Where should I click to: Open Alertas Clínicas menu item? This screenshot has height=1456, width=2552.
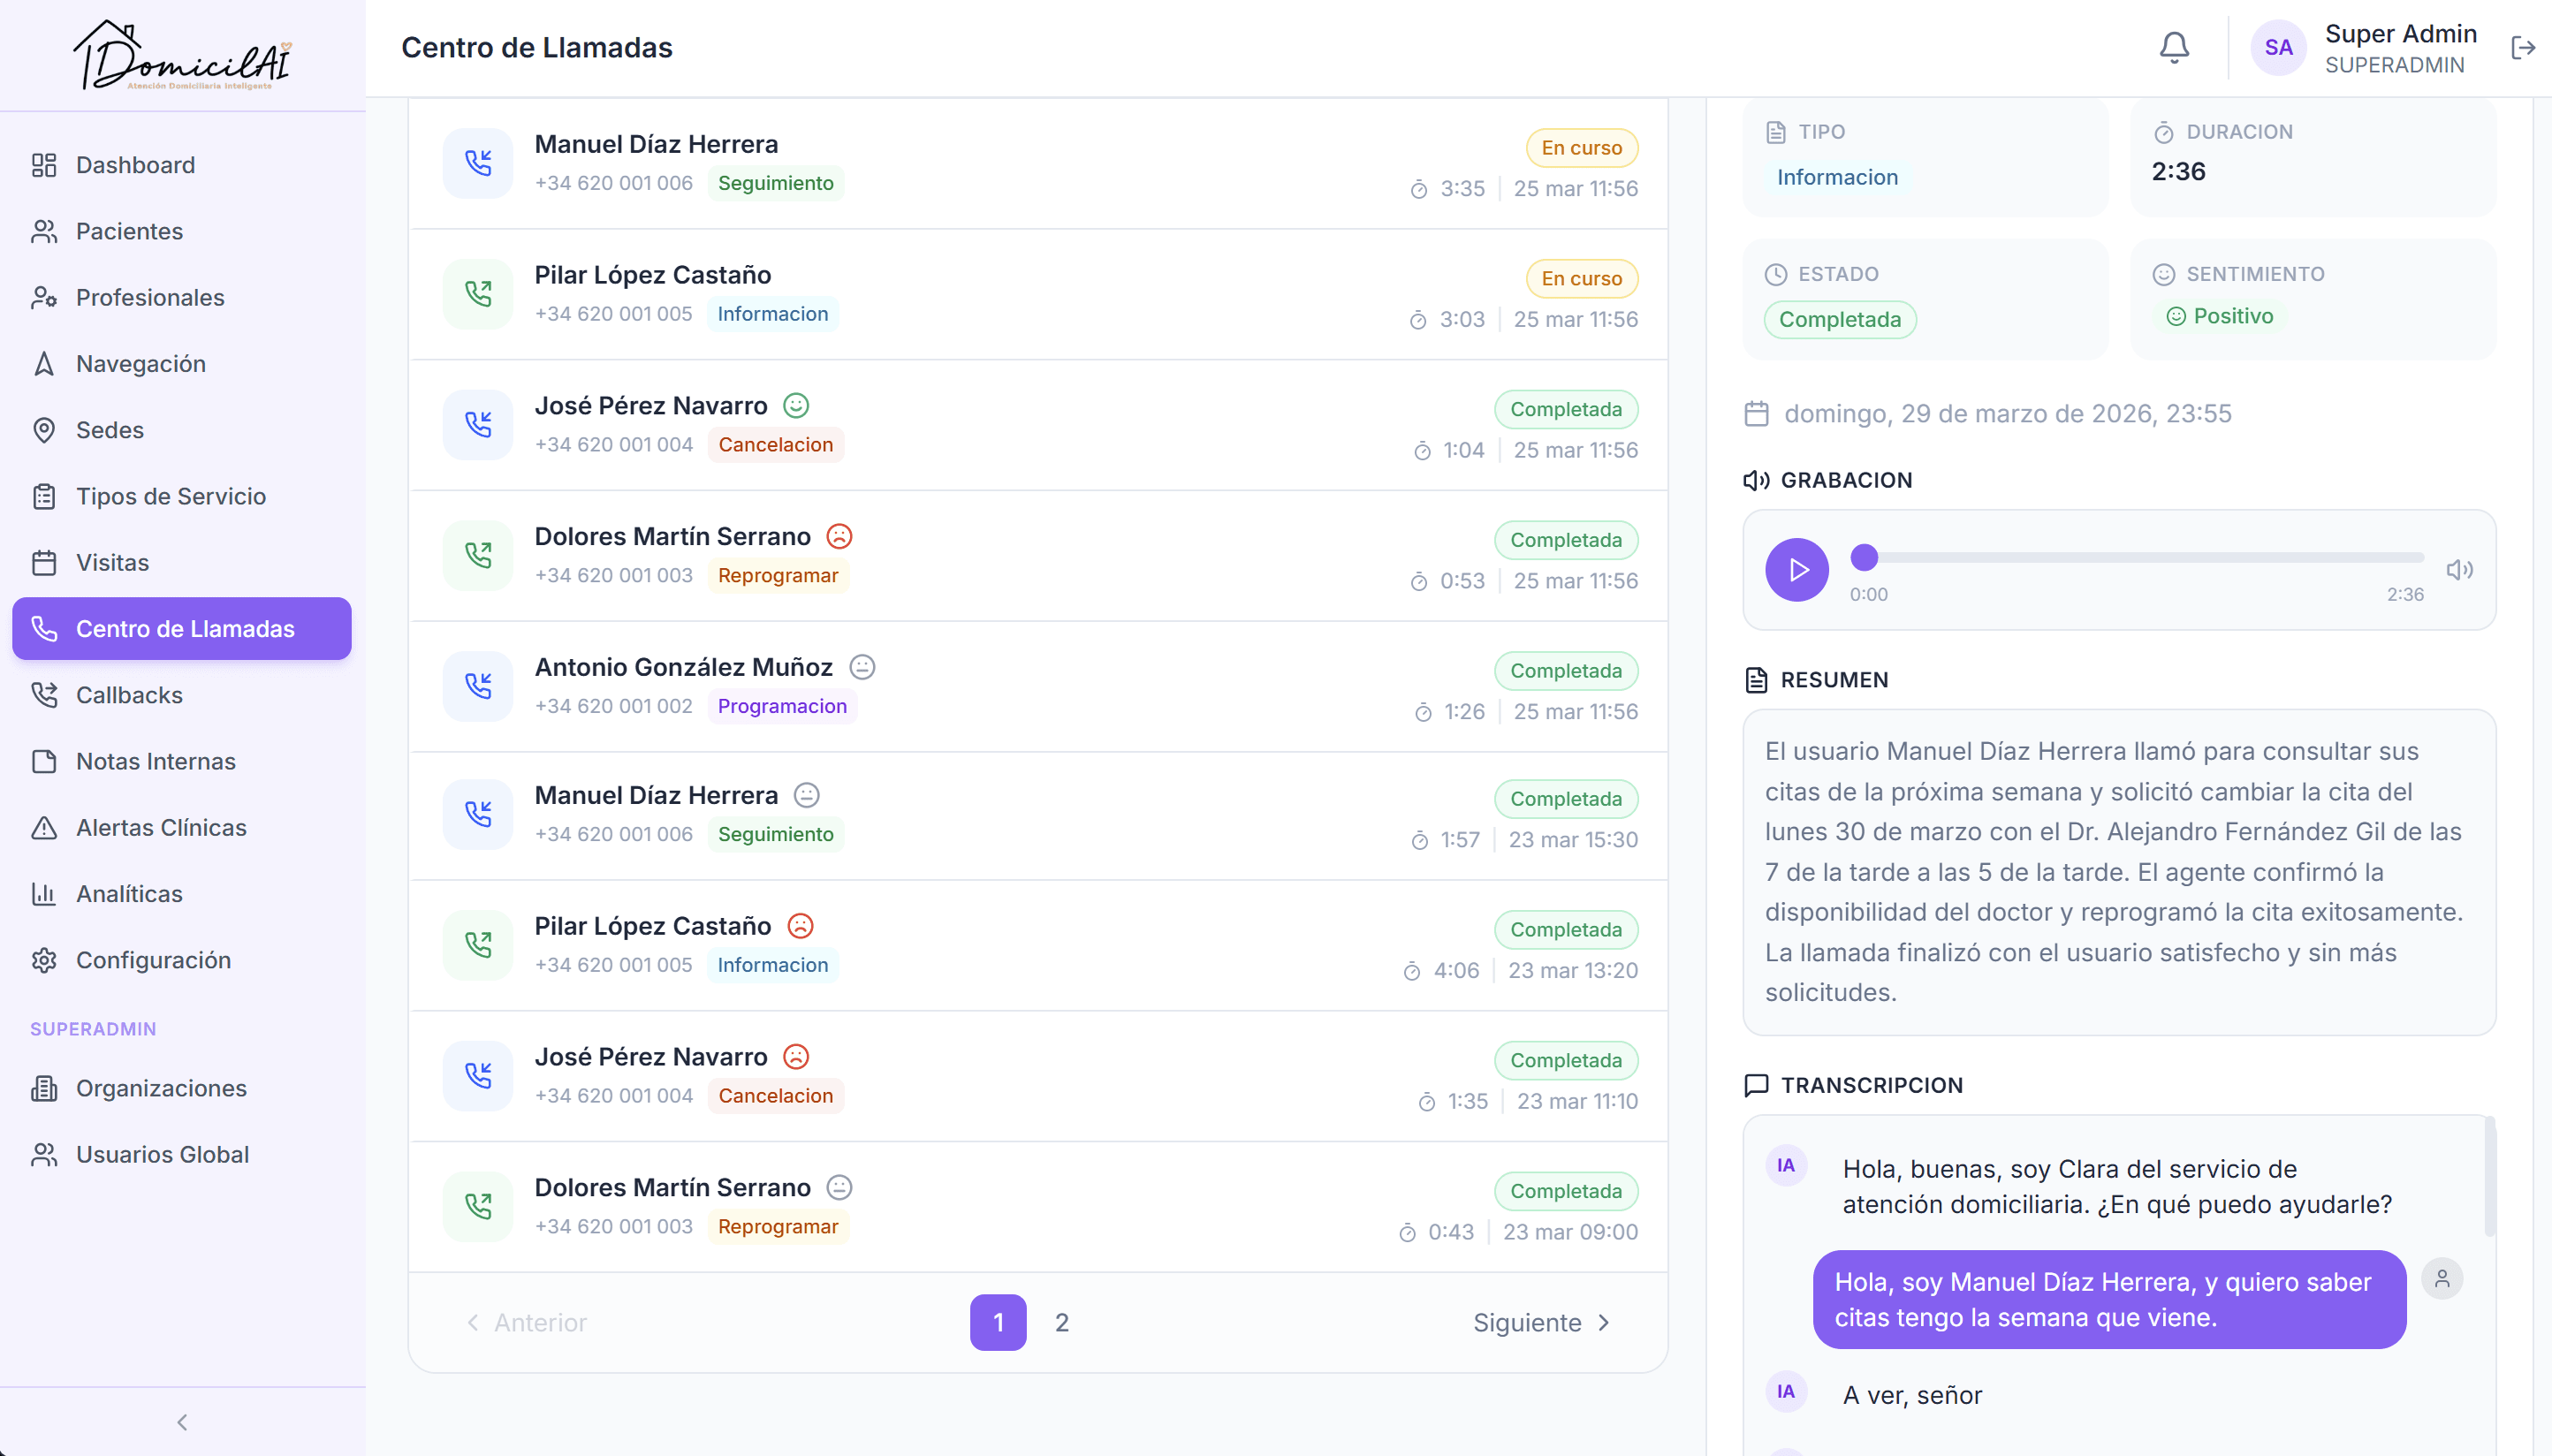click(160, 827)
